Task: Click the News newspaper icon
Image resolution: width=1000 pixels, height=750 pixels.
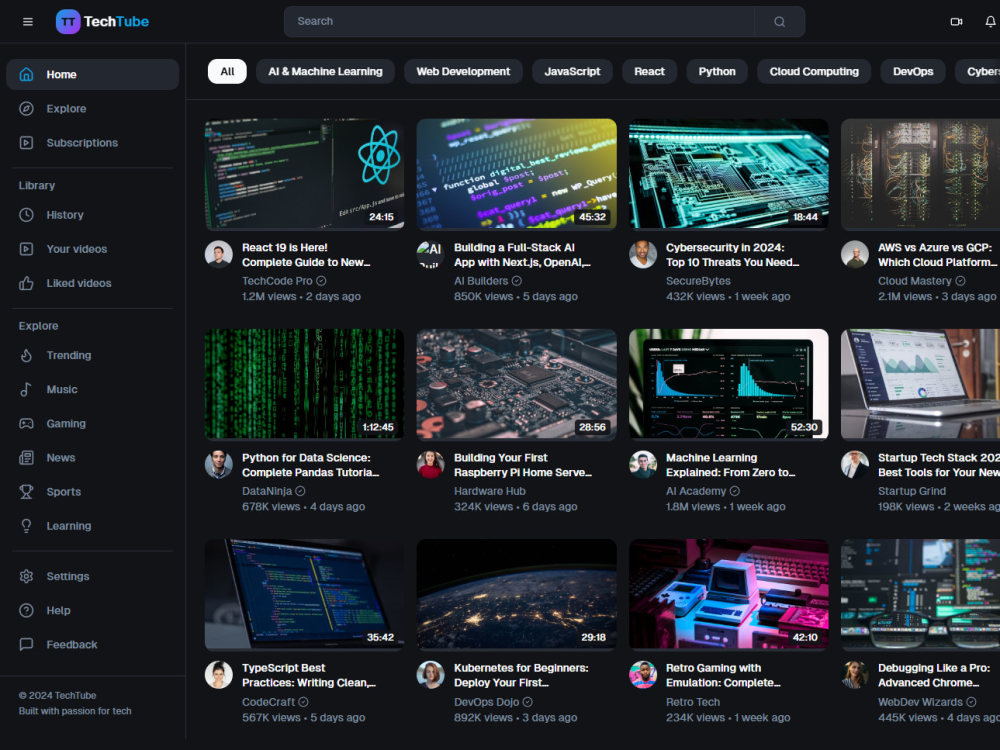Action: tap(26, 458)
